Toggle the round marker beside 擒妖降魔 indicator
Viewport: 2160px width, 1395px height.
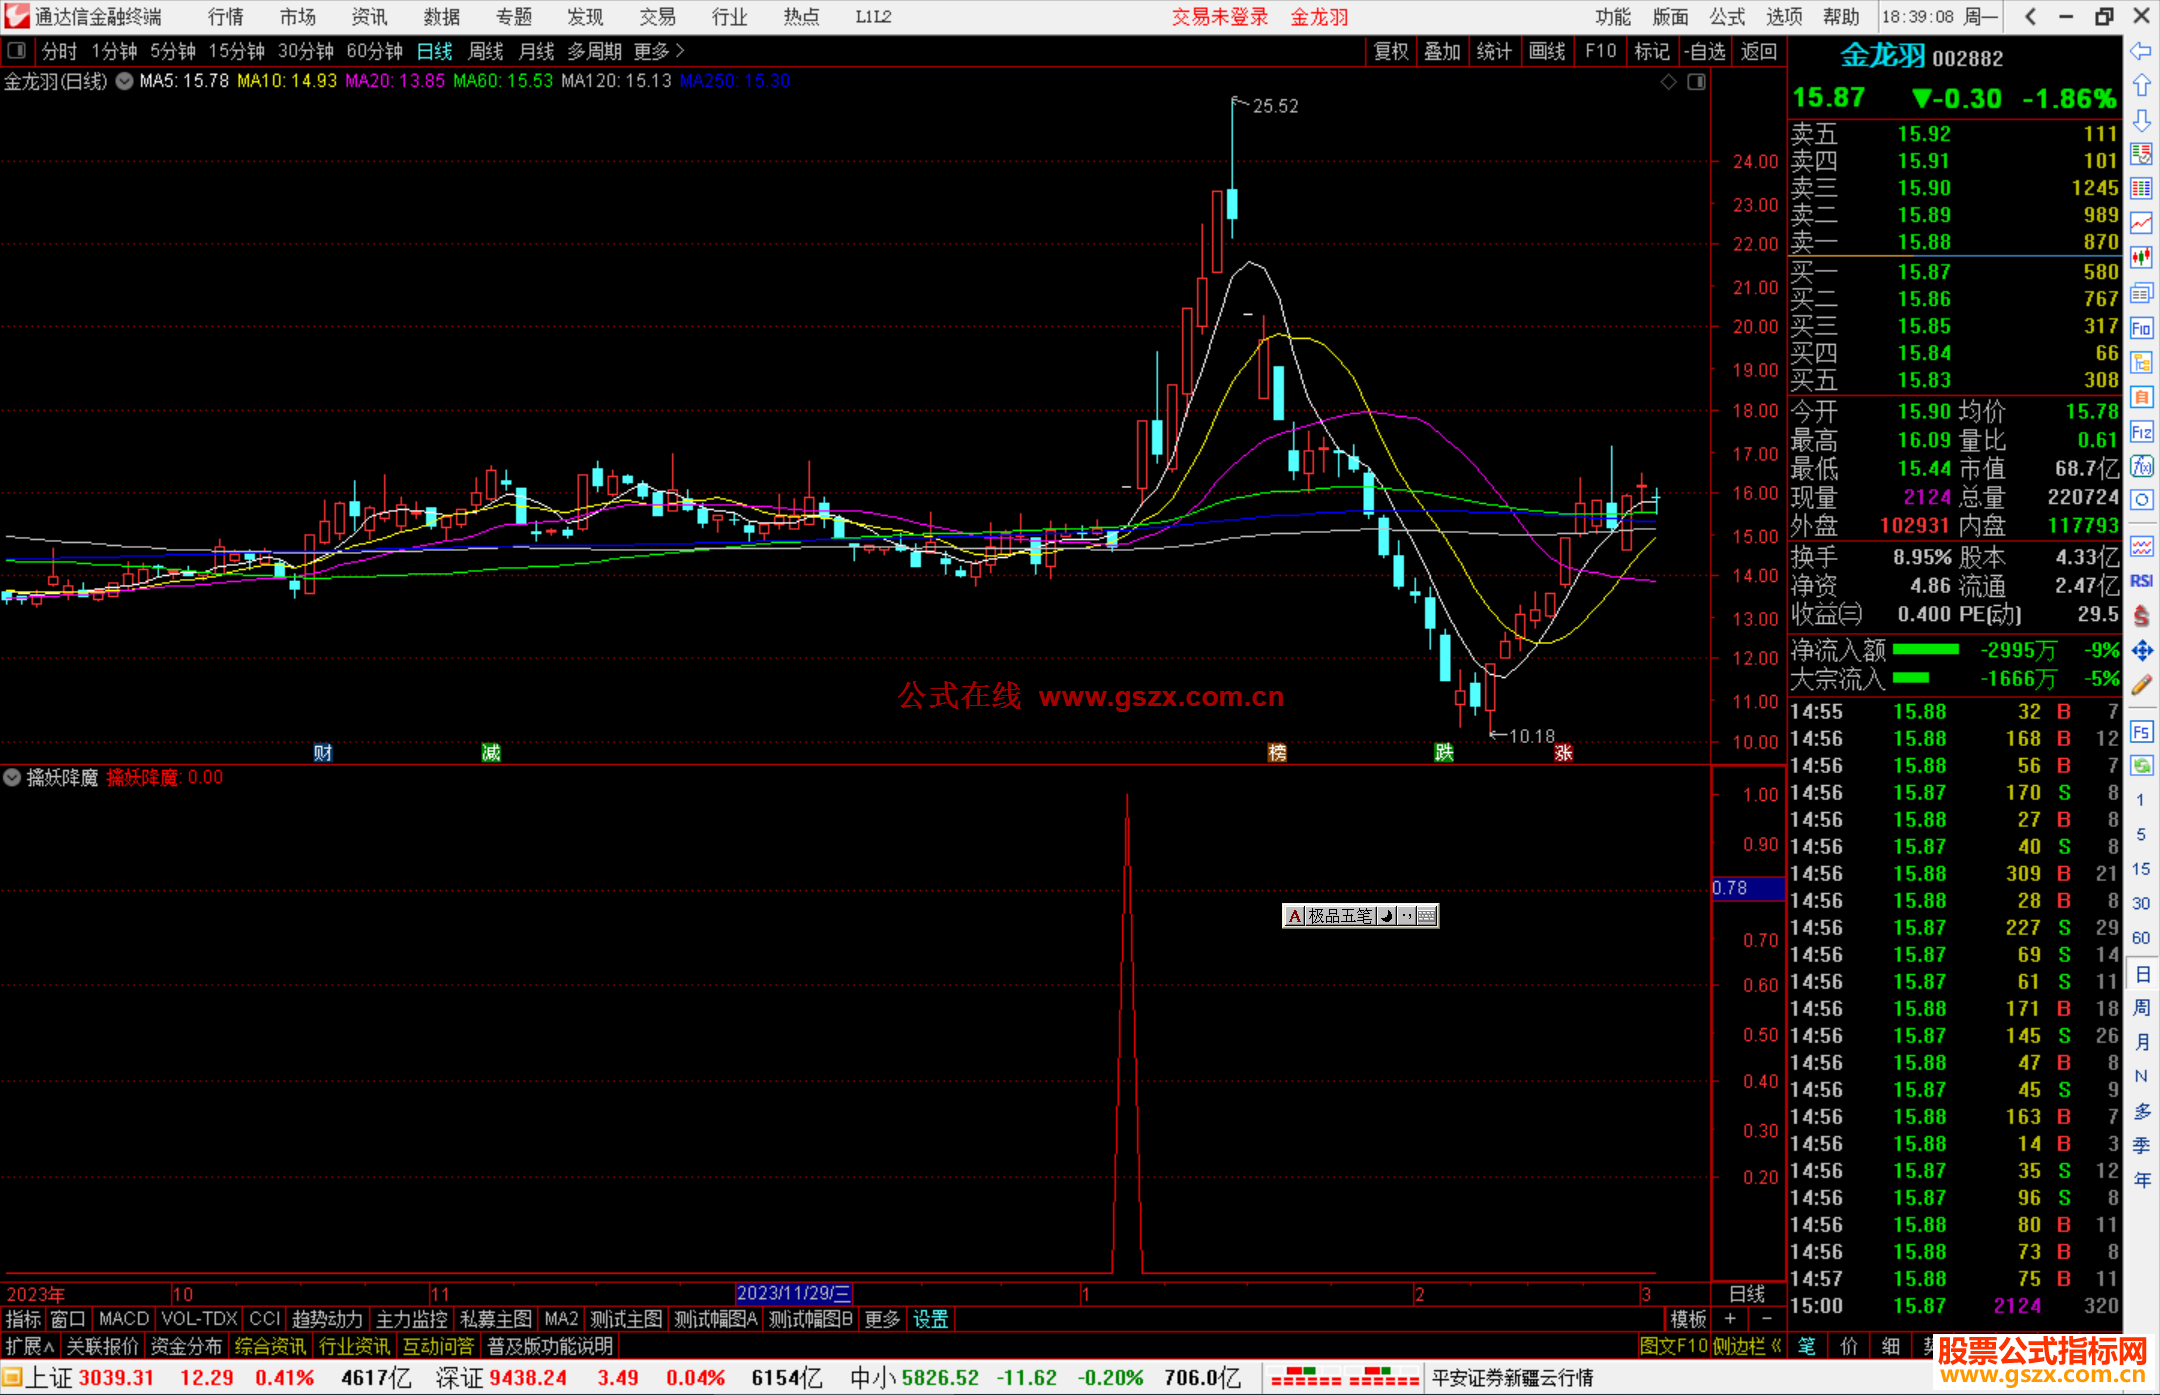tap(12, 777)
